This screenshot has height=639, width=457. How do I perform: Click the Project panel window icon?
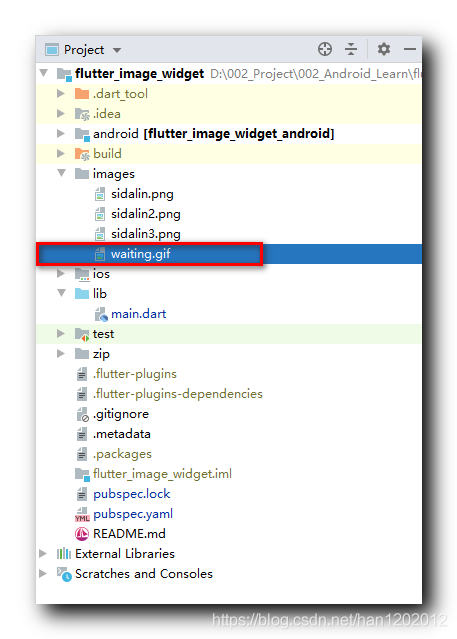(x=52, y=50)
